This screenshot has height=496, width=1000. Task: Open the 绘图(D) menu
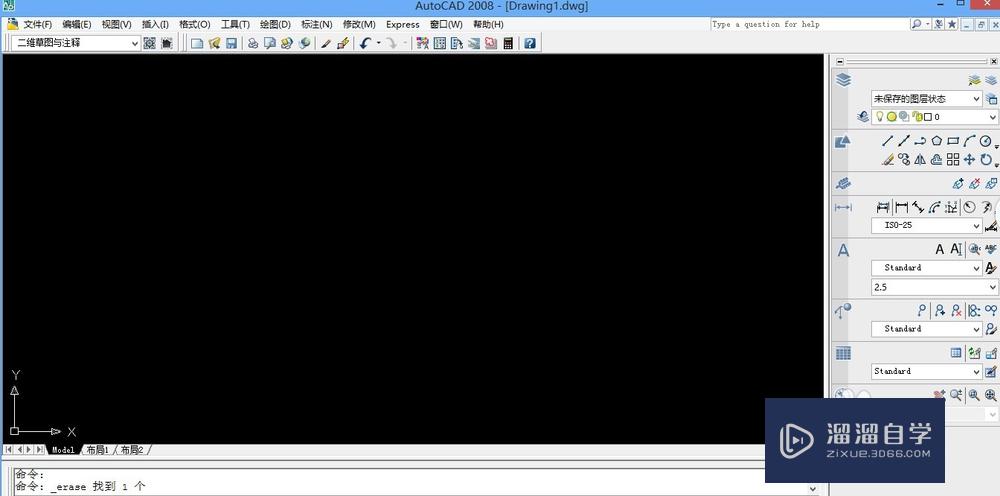click(275, 24)
